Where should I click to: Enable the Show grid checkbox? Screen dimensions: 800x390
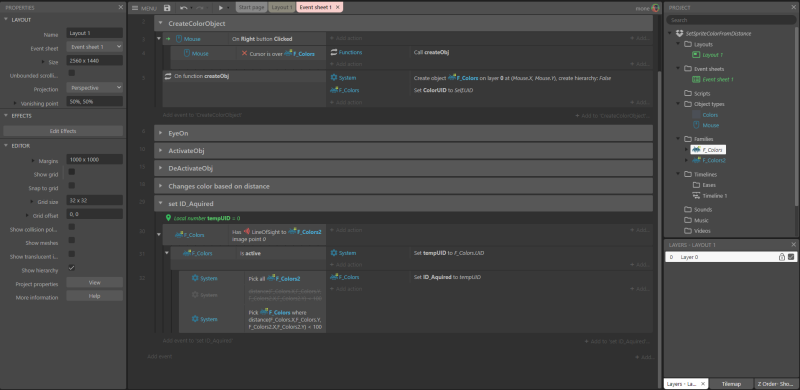[71, 172]
